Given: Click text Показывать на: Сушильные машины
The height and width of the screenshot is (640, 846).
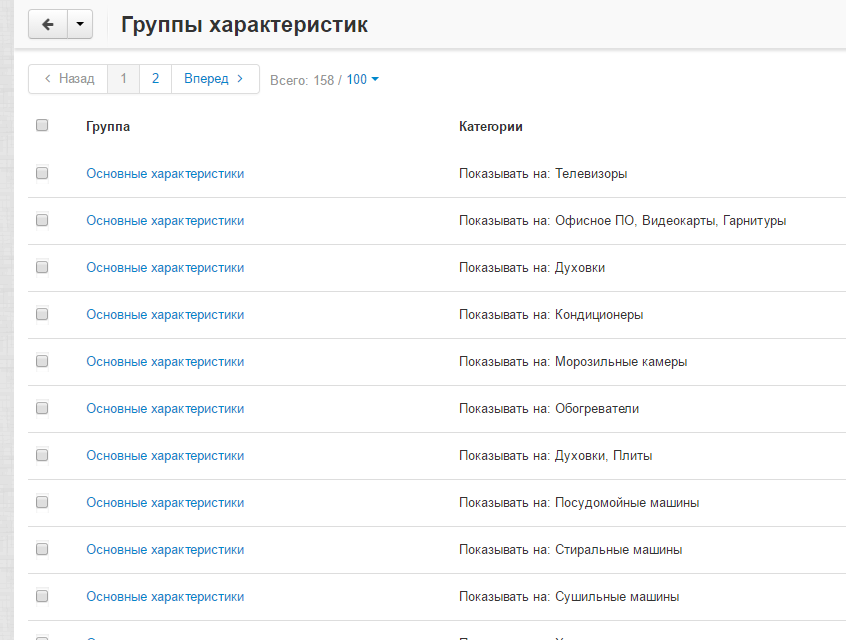Looking at the screenshot, I should click(x=569, y=596).
